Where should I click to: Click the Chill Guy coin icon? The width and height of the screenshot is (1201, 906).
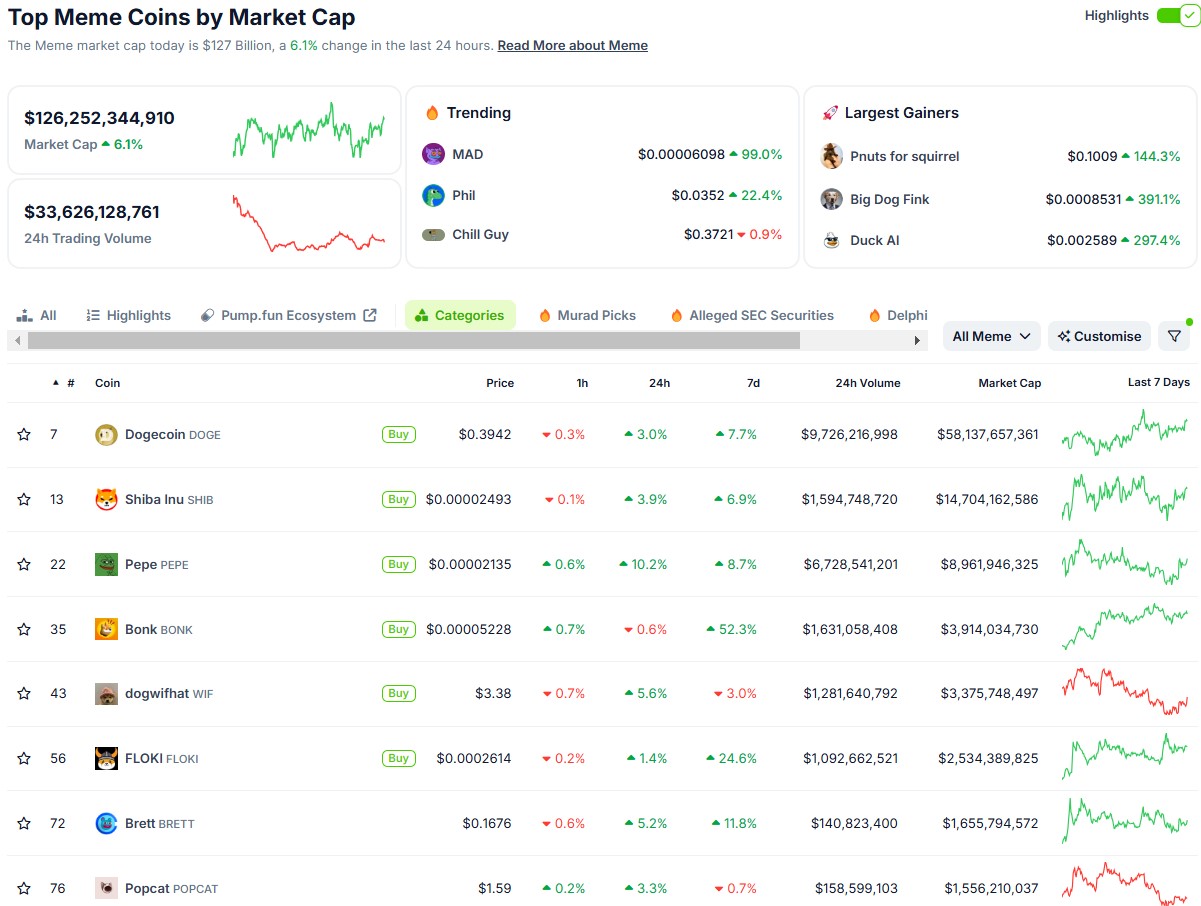433,235
